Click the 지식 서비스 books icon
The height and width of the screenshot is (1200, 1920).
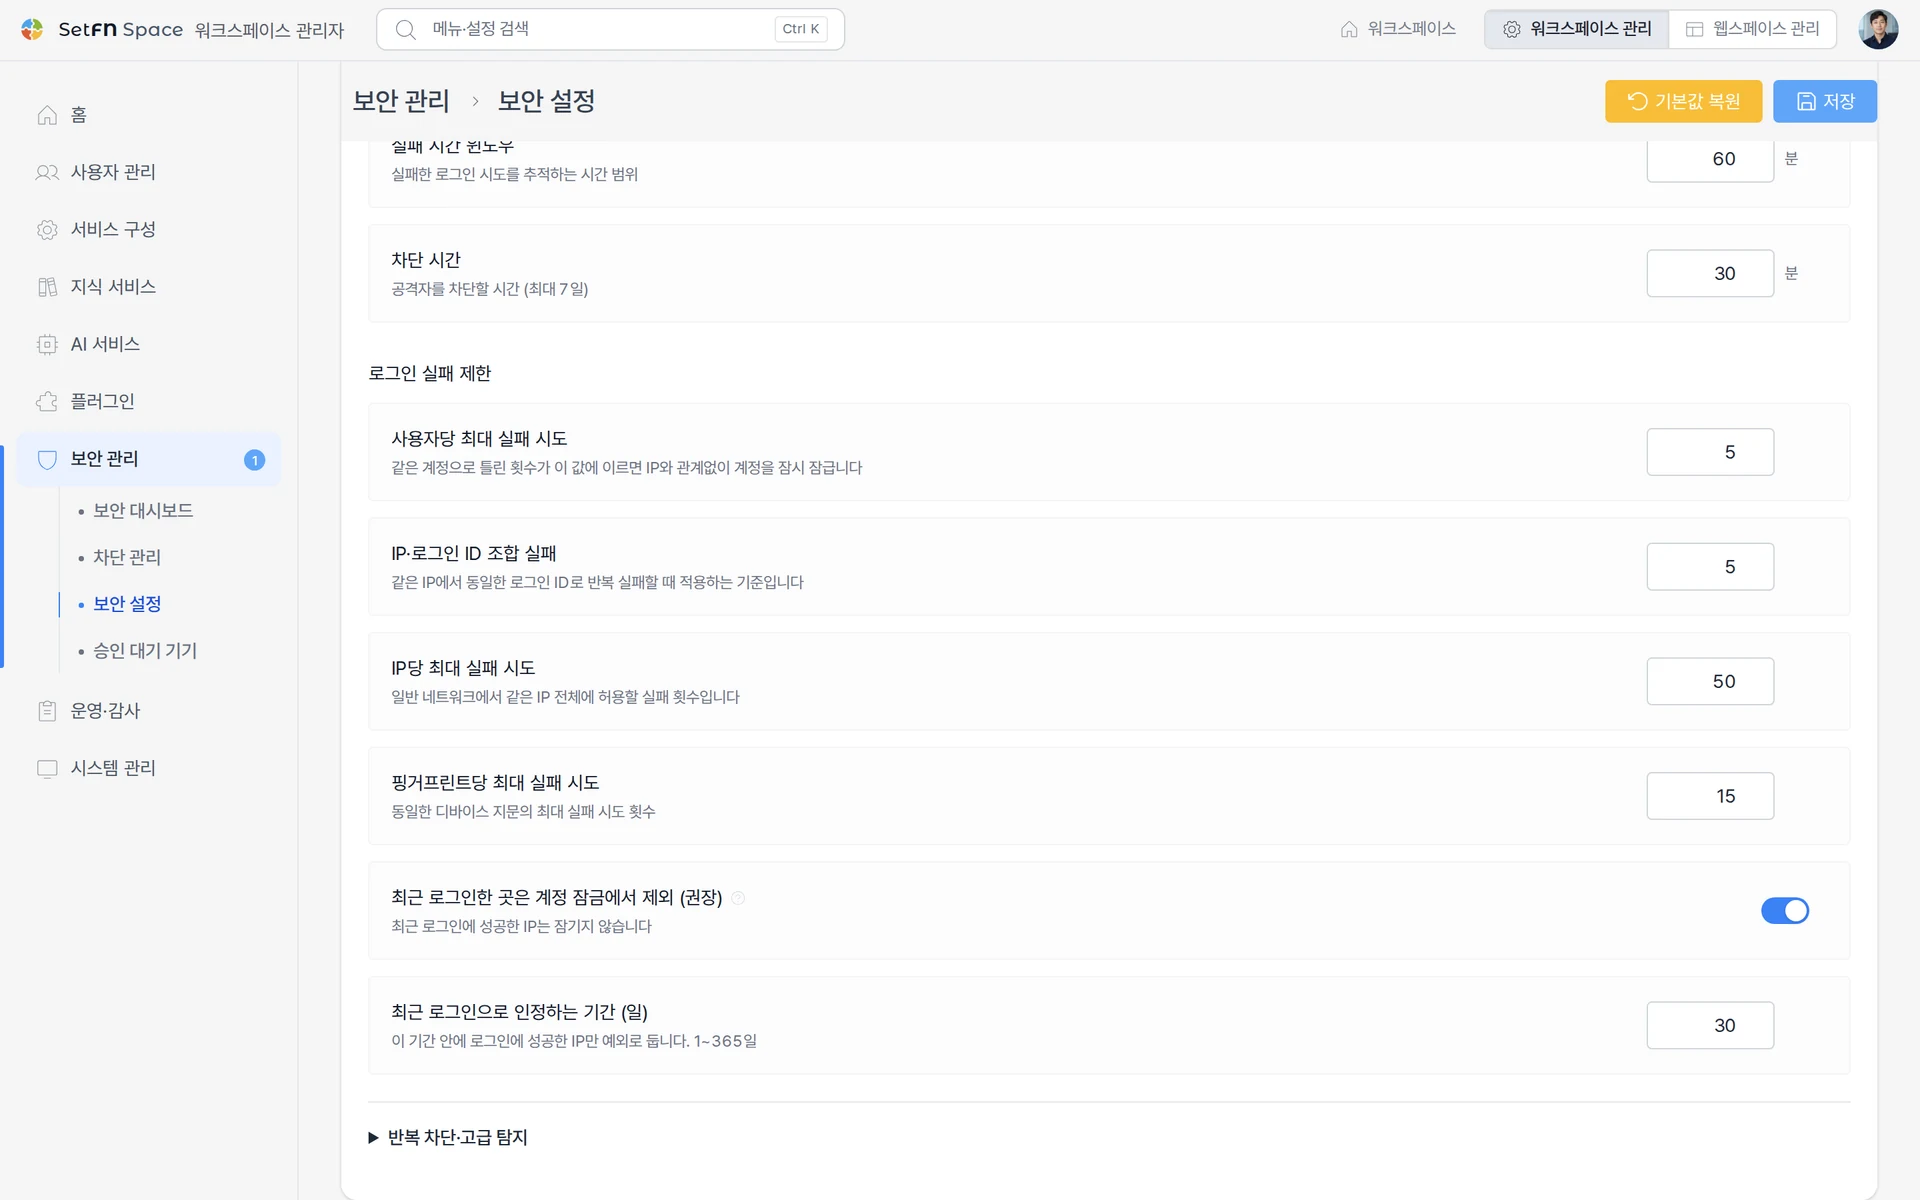tap(47, 287)
